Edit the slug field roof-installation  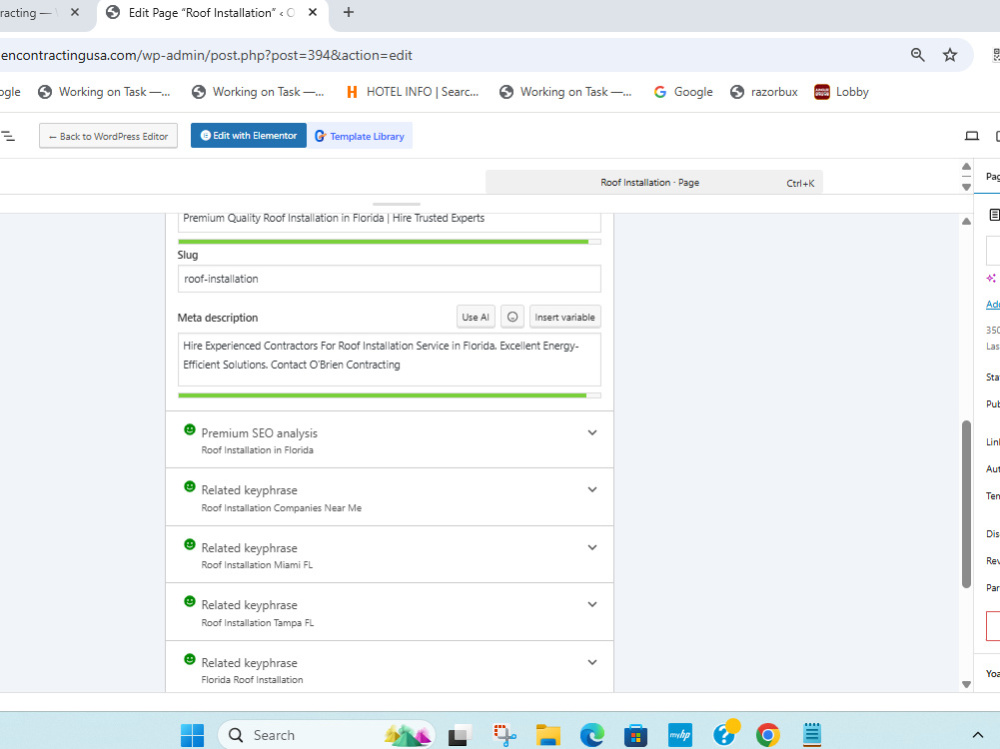point(389,279)
